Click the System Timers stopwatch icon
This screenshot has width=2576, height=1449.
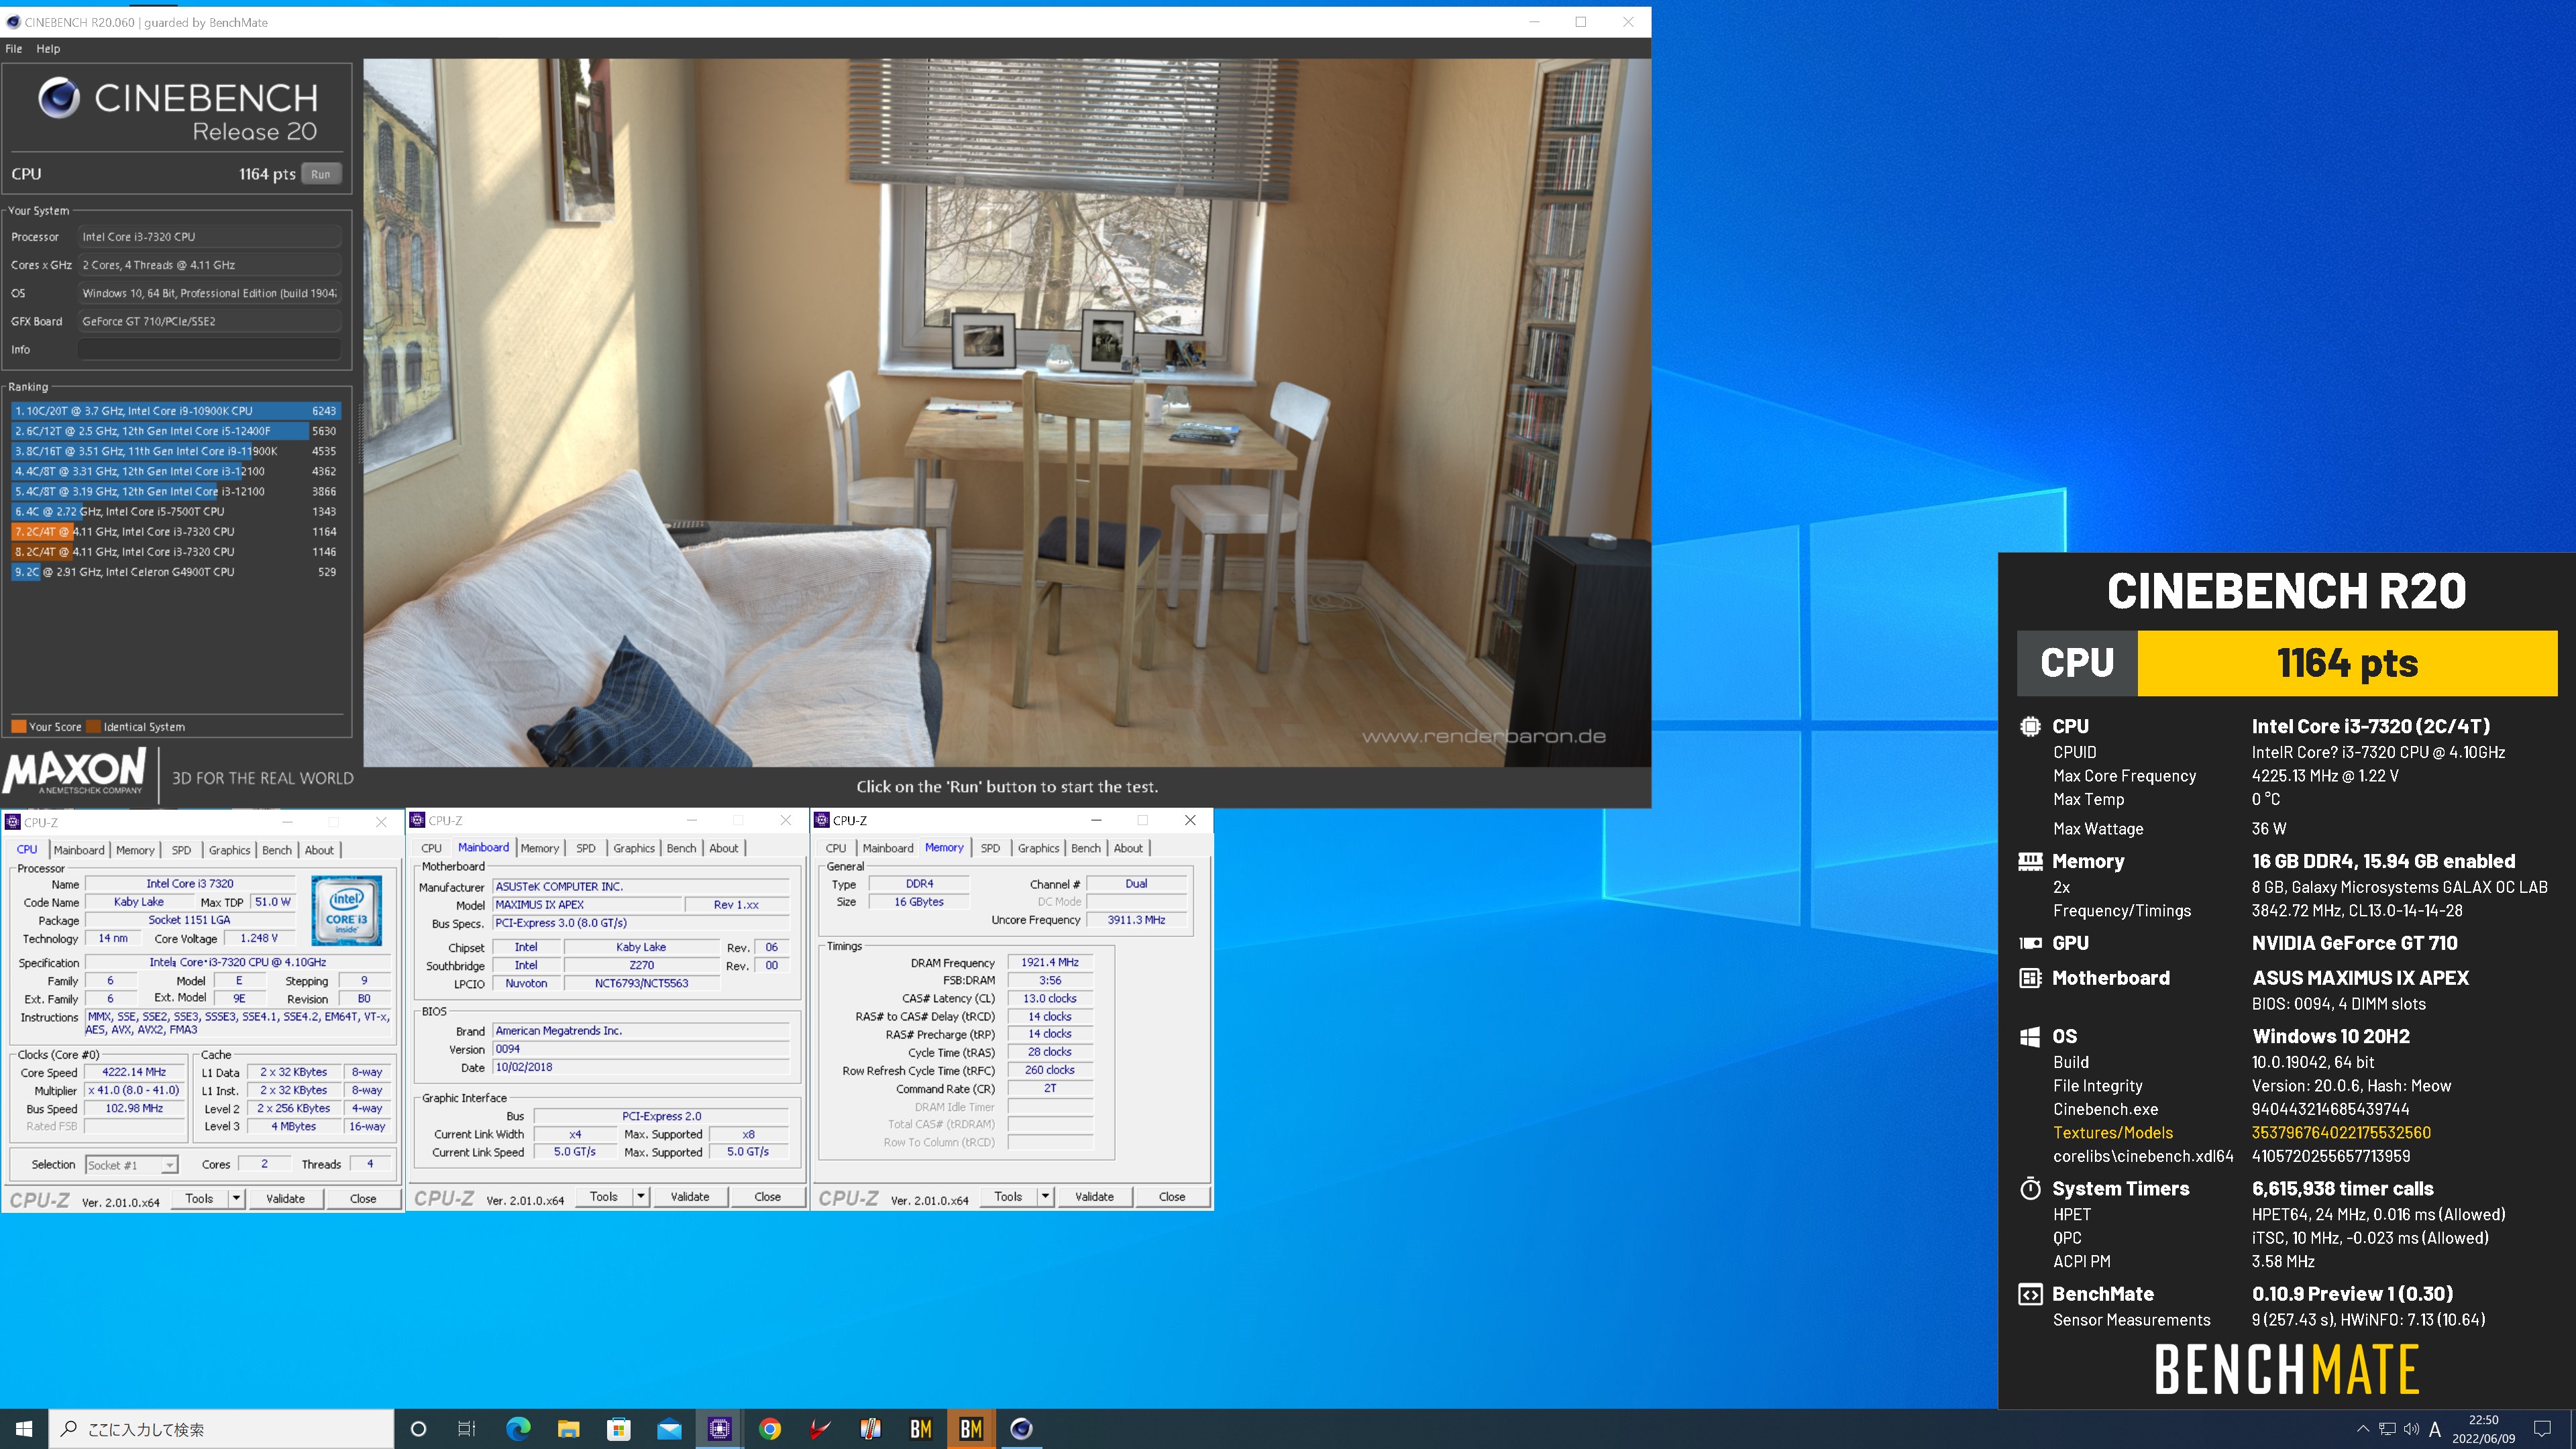(2030, 1189)
